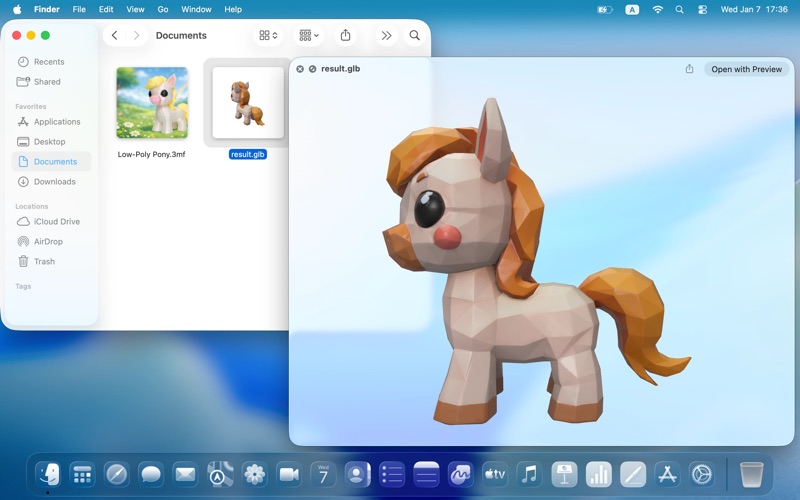
Task: Click the Open with Preview button
Action: click(746, 69)
